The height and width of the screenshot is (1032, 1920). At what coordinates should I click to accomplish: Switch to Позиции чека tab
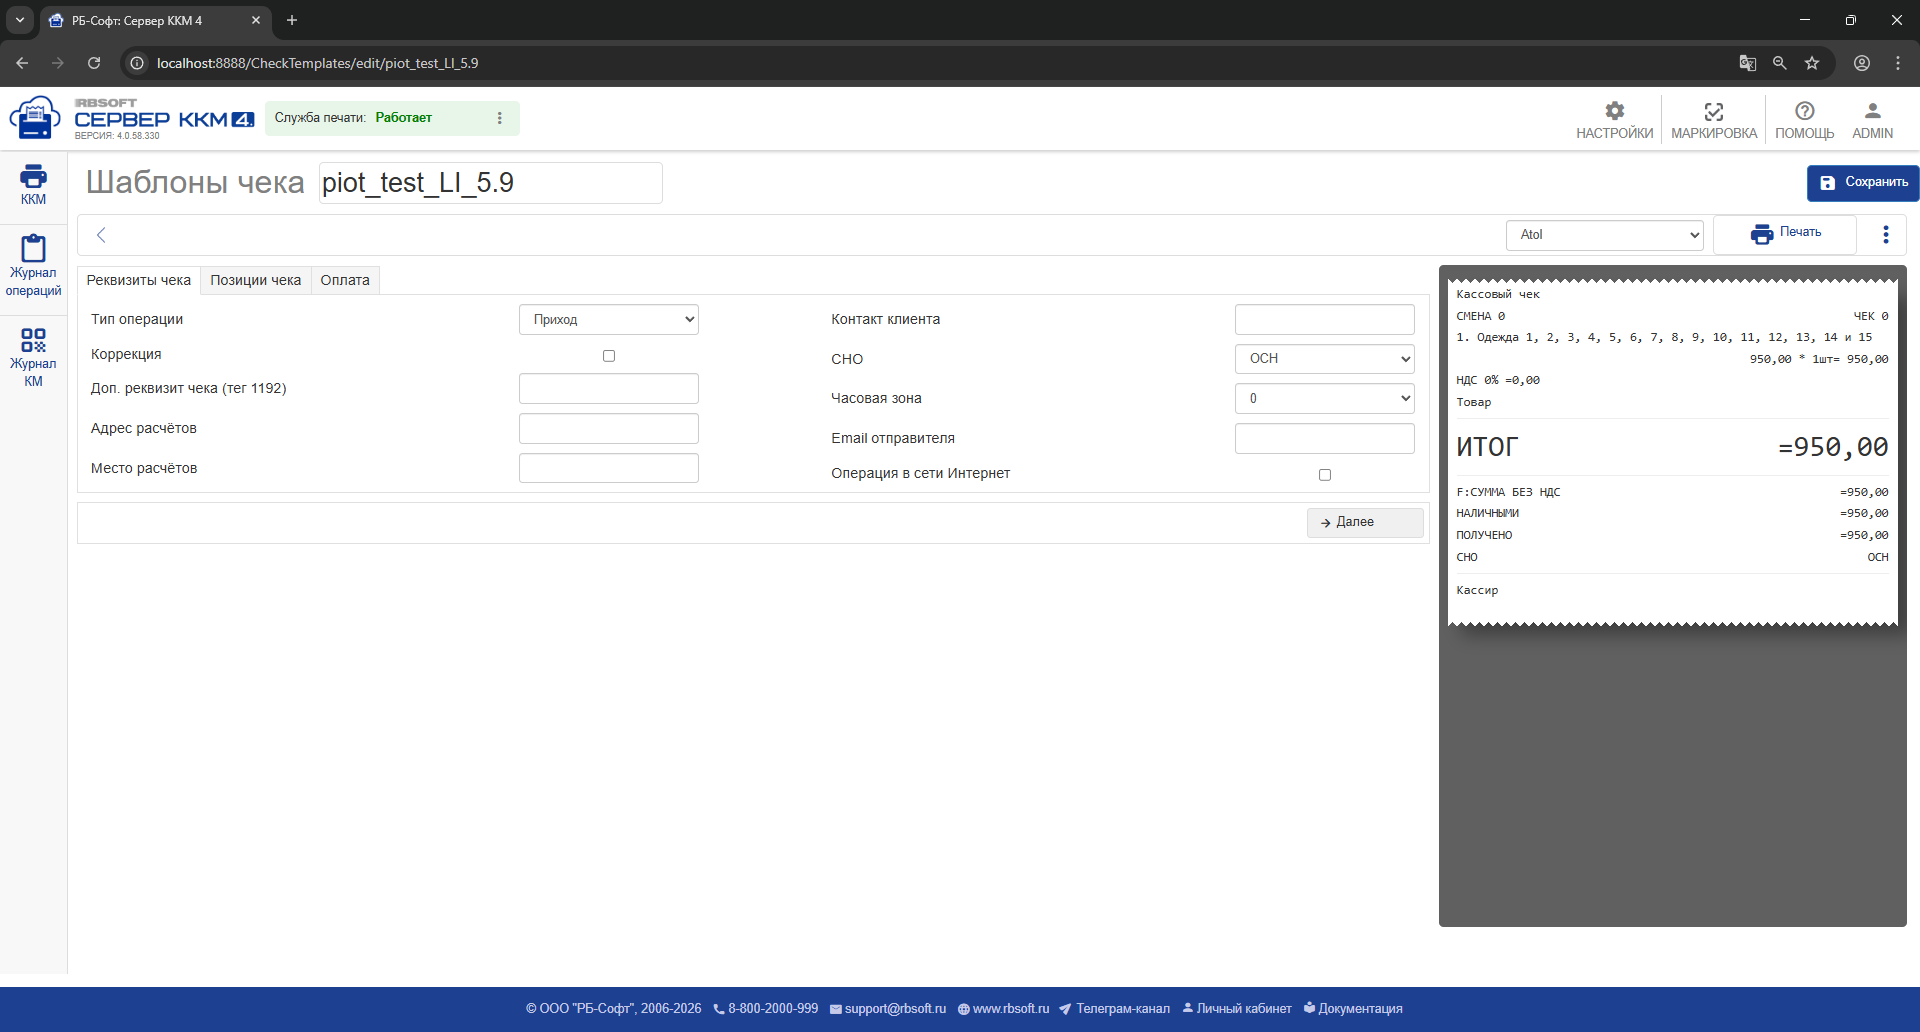256,280
